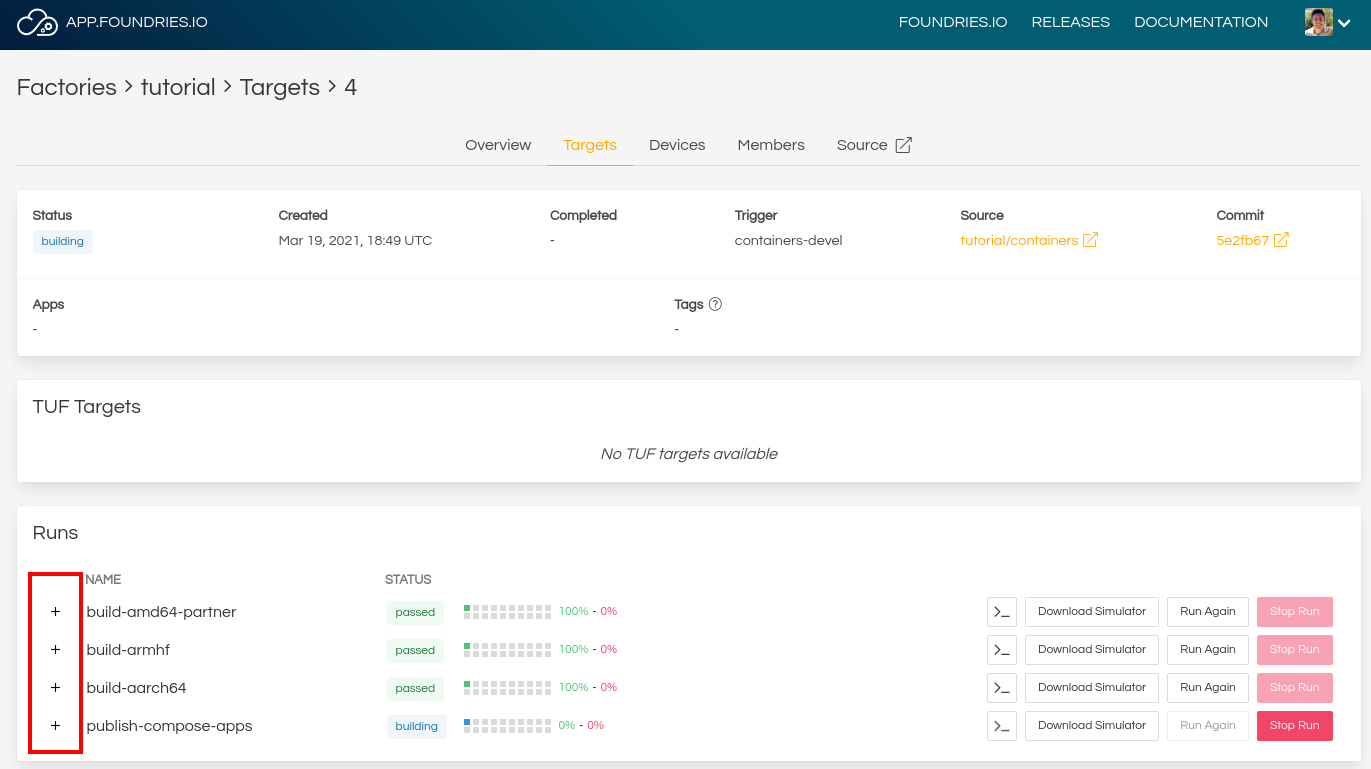
Task: Click passed badge on build-amd64-partner row
Action: tap(415, 613)
